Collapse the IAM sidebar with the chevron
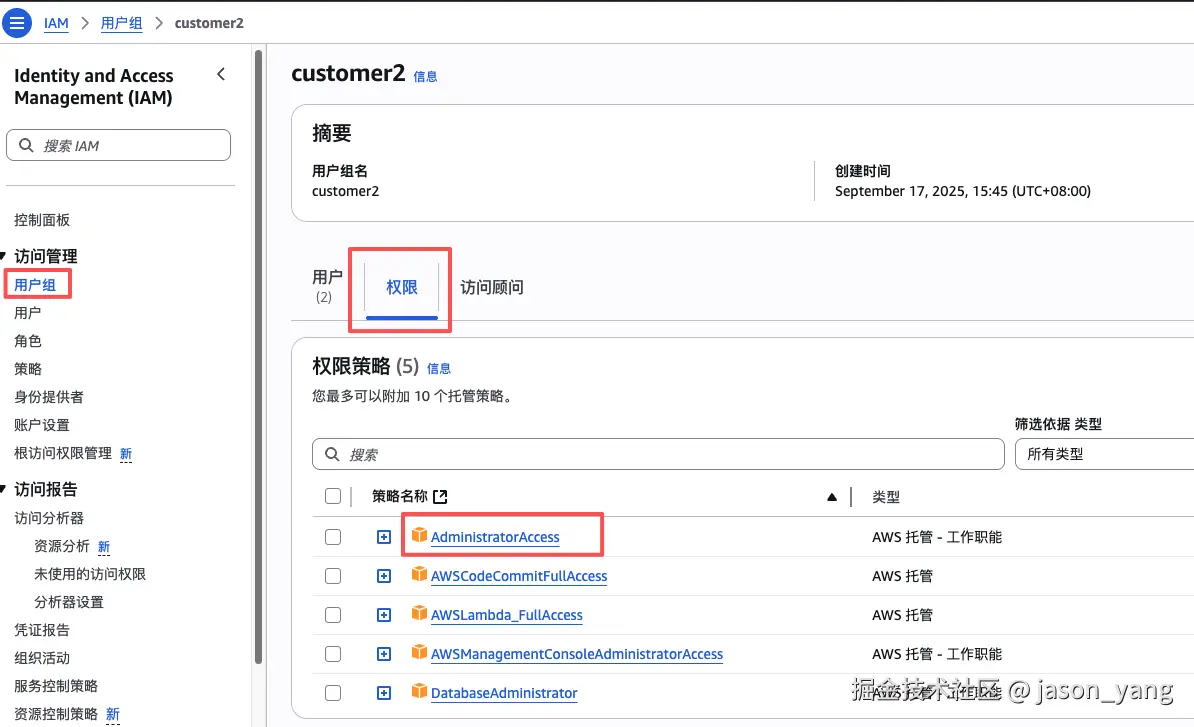 [221, 74]
